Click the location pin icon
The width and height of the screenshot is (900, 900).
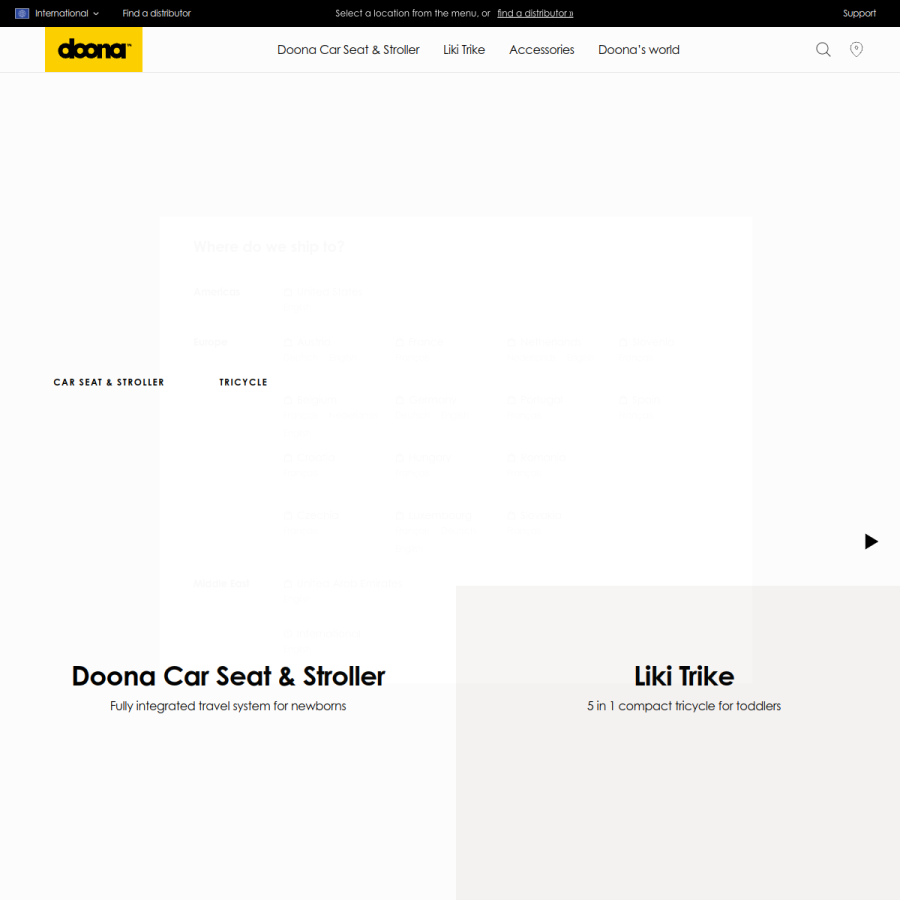[856, 49]
